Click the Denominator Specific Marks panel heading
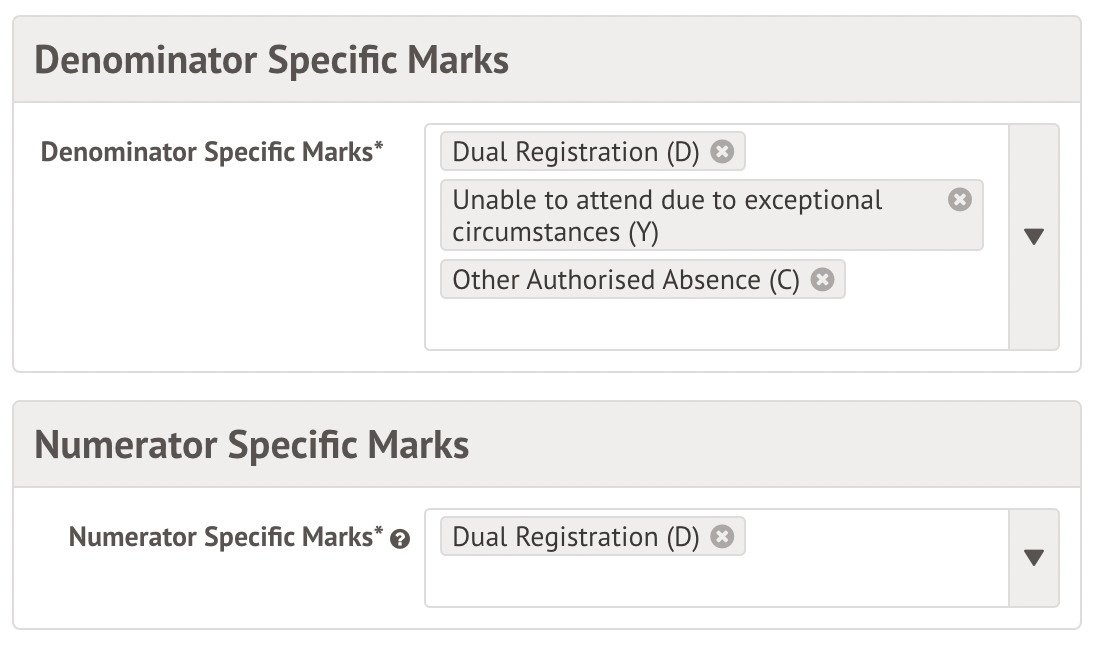Image resolution: width=1104 pixels, height=648 pixels. [272, 60]
